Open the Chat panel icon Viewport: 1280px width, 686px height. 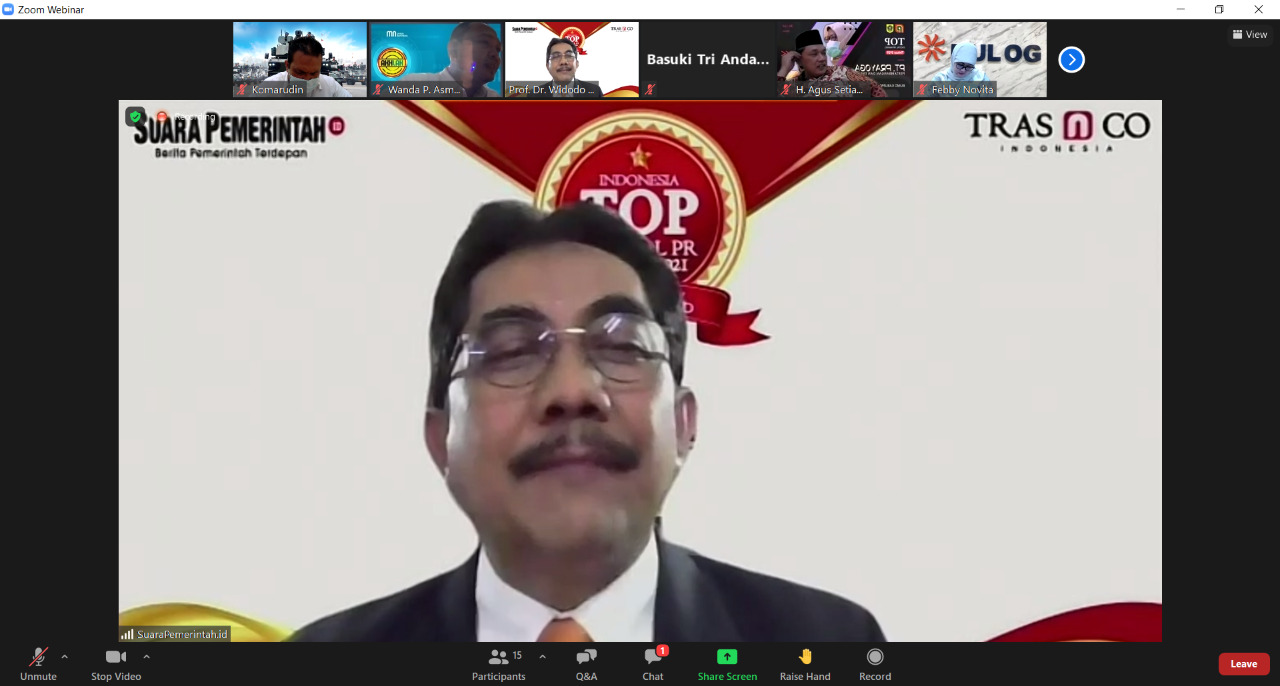tap(652, 658)
